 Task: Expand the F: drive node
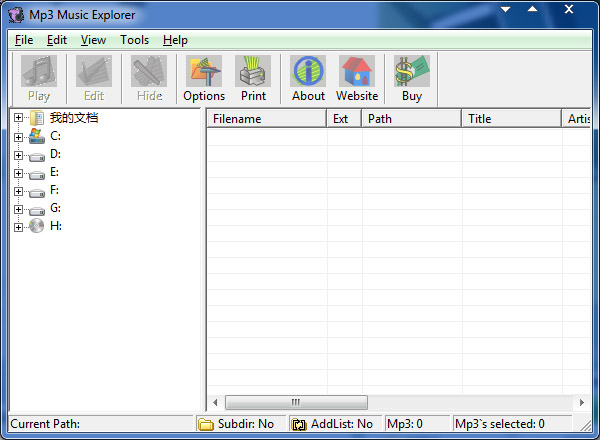pyautogui.click(x=18, y=191)
